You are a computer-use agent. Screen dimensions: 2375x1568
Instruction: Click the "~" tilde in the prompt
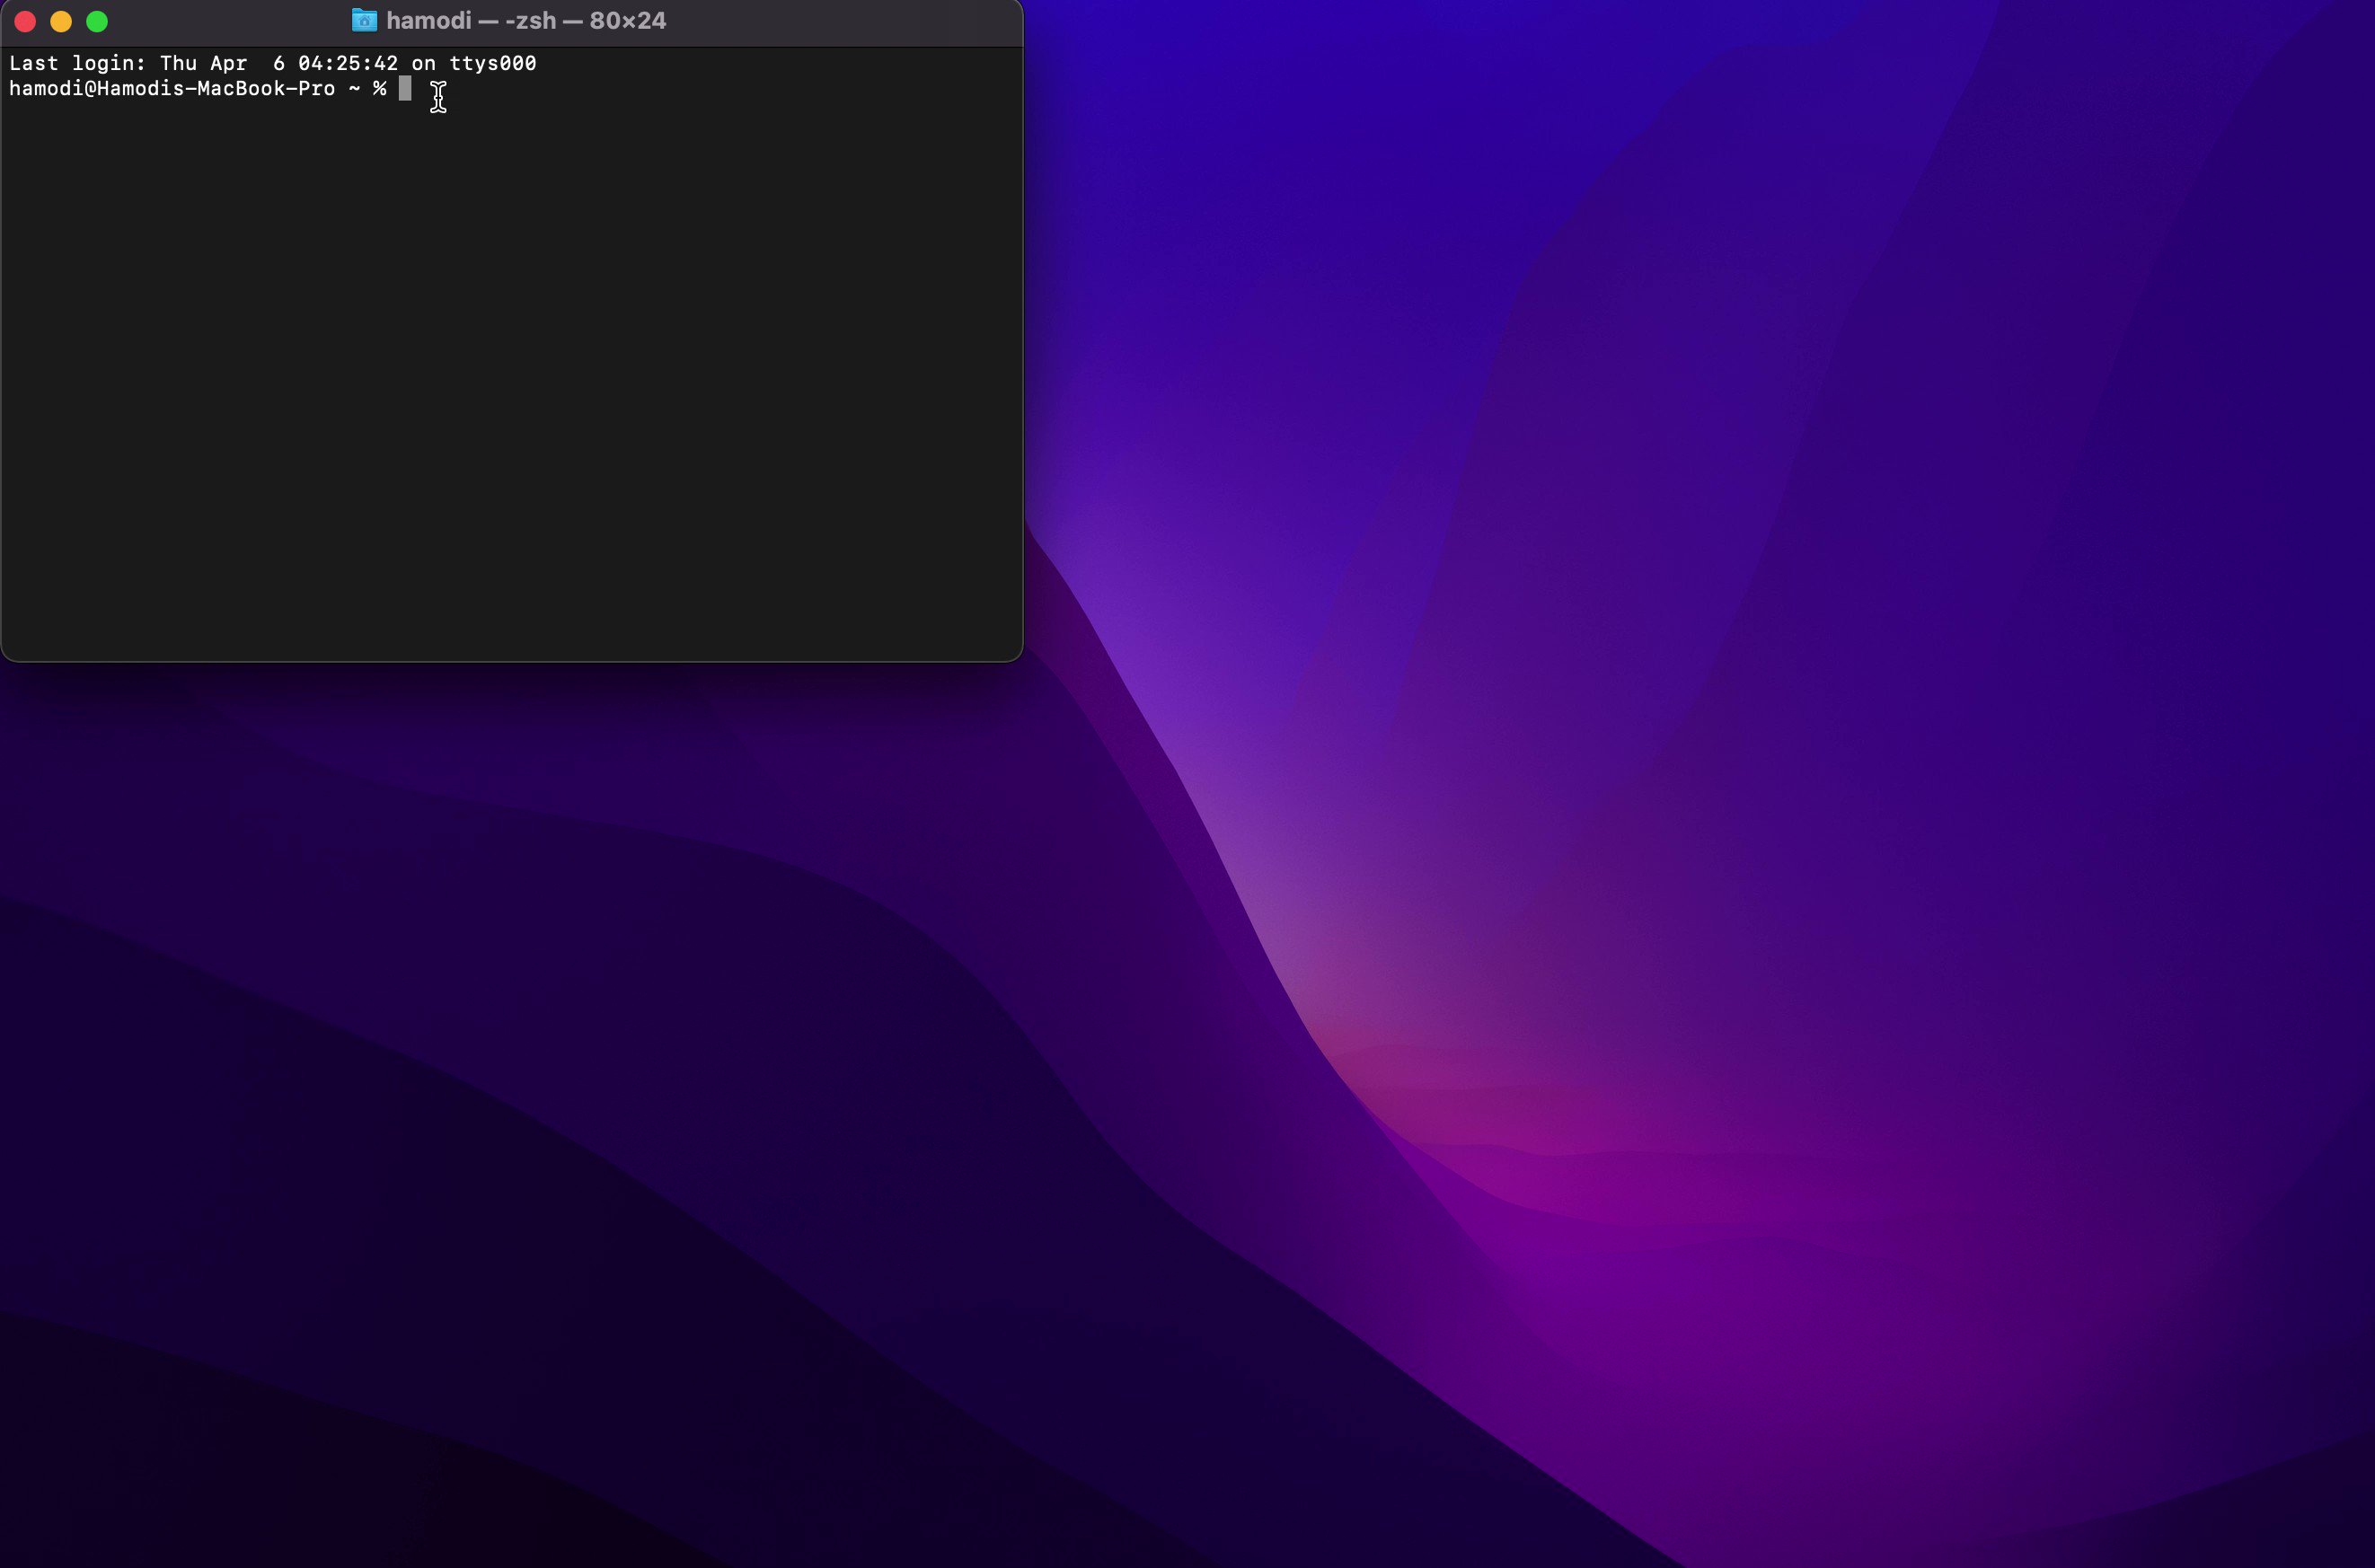(354, 89)
